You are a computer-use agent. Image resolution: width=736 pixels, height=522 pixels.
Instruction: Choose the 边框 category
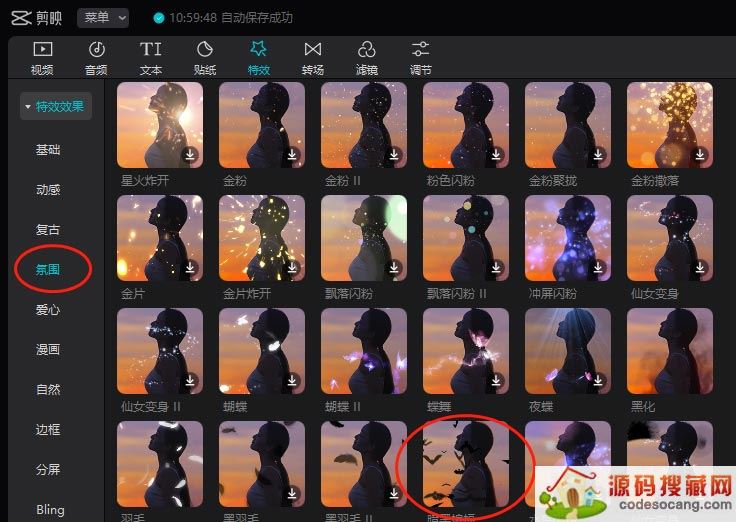click(48, 430)
